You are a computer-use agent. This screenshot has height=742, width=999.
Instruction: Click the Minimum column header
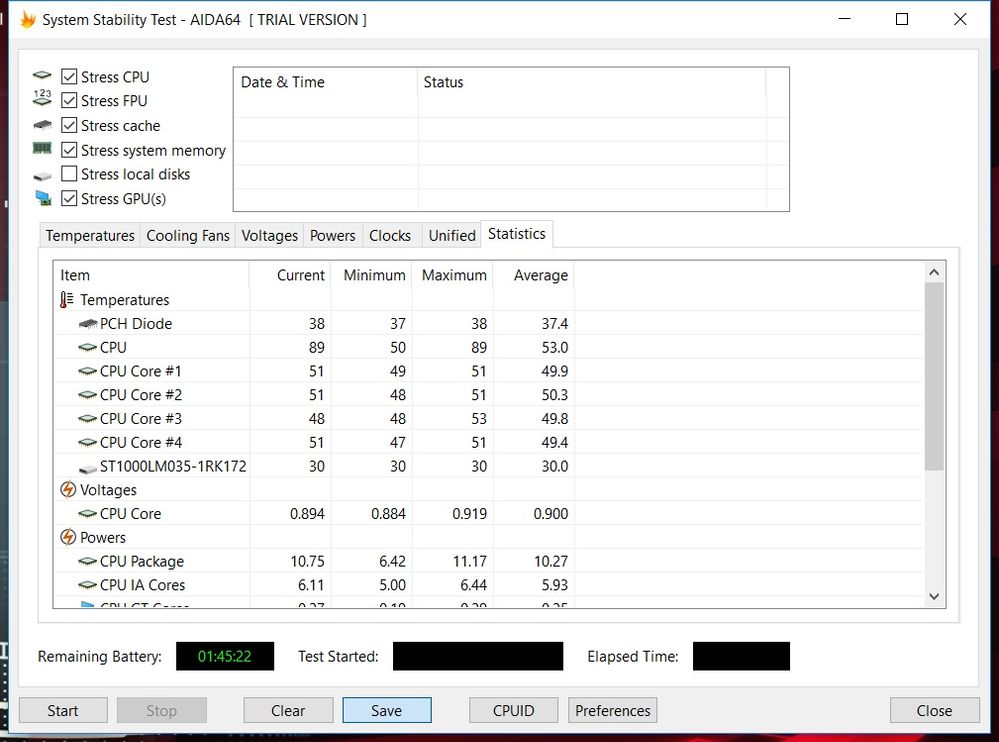[x=371, y=275]
